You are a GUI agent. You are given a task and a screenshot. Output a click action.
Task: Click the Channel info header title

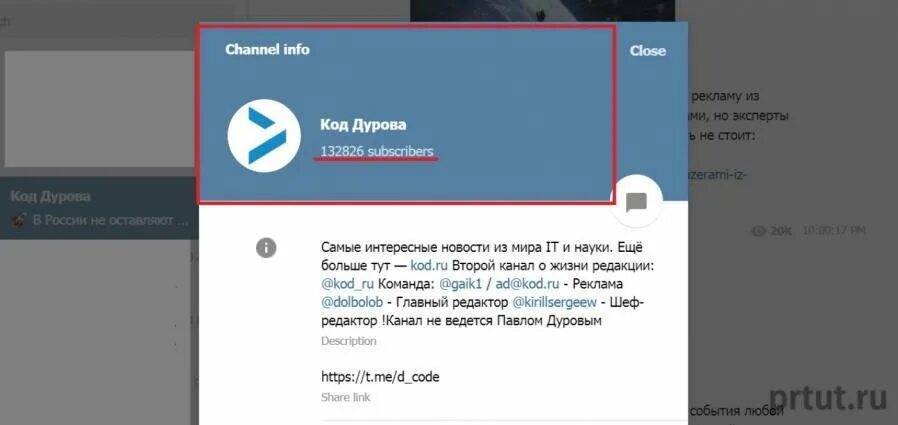(x=267, y=50)
